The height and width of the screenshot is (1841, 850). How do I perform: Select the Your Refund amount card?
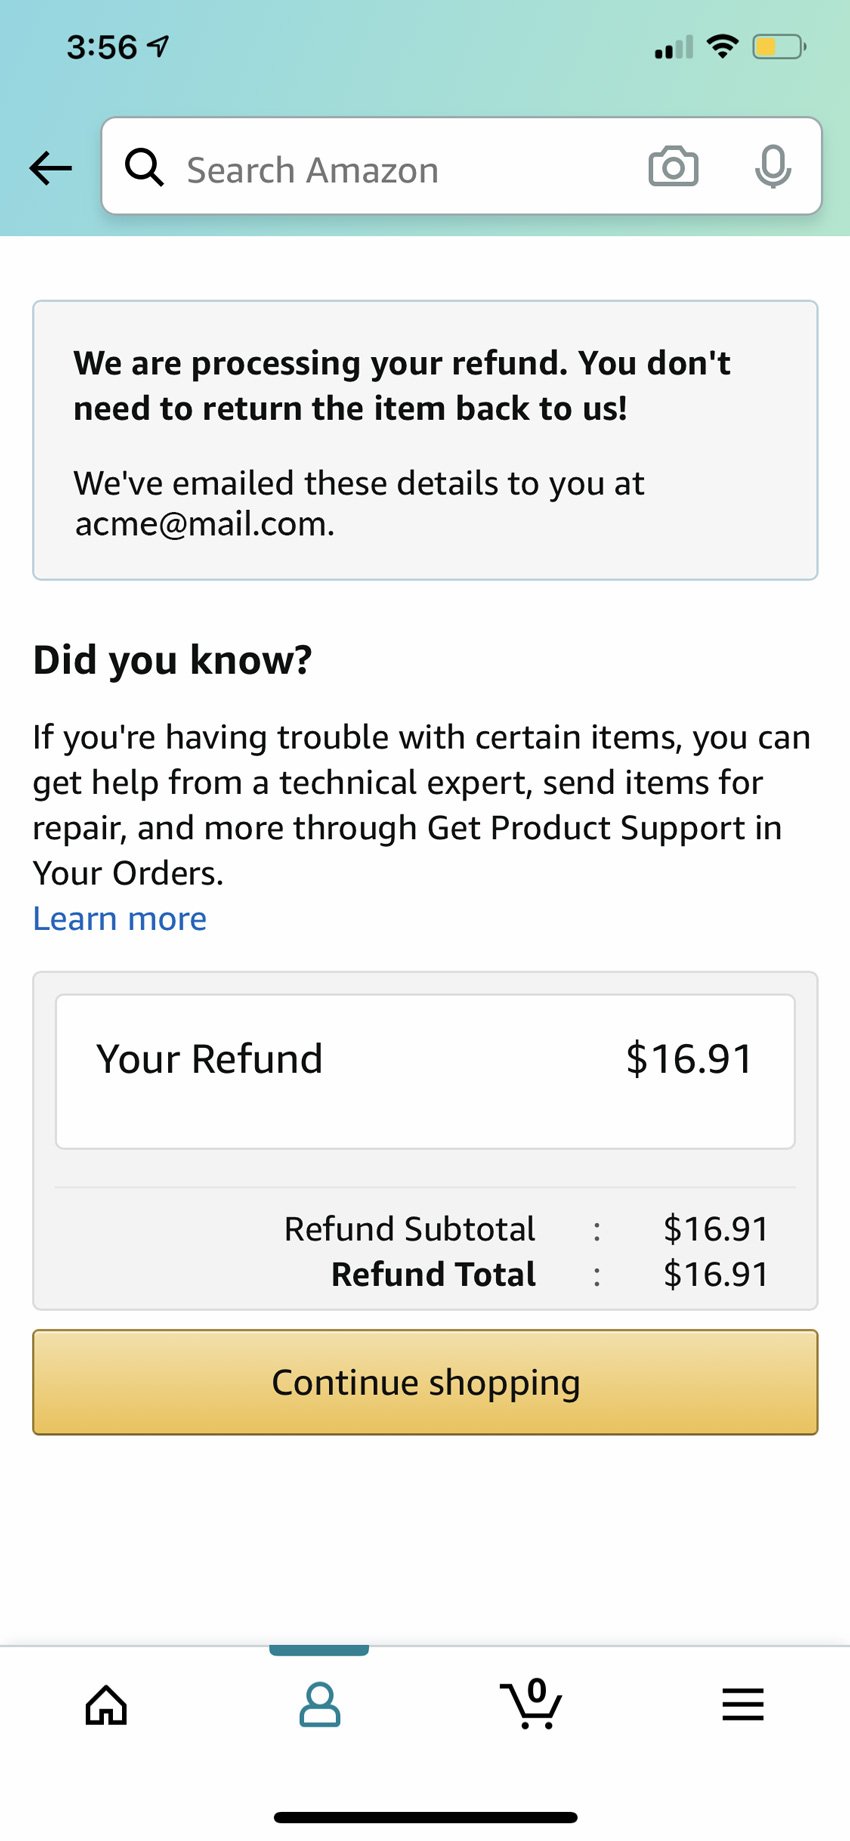(424, 1069)
